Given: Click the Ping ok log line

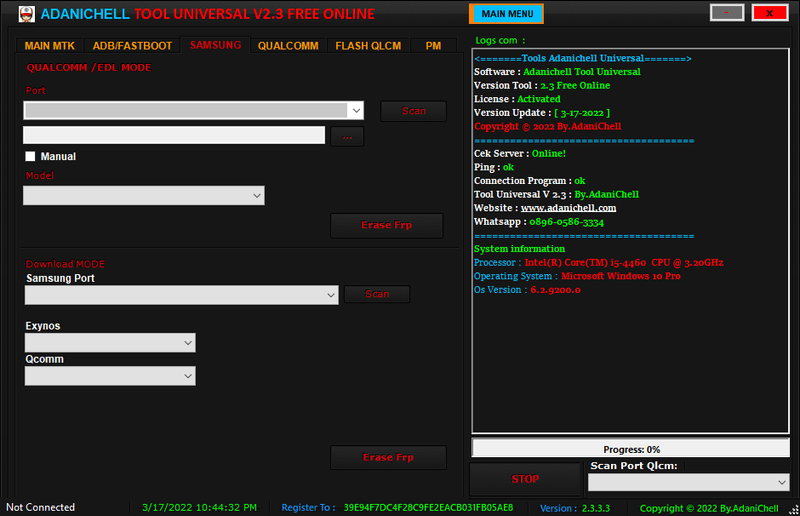Looking at the screenshot, I should click(494, 167).
